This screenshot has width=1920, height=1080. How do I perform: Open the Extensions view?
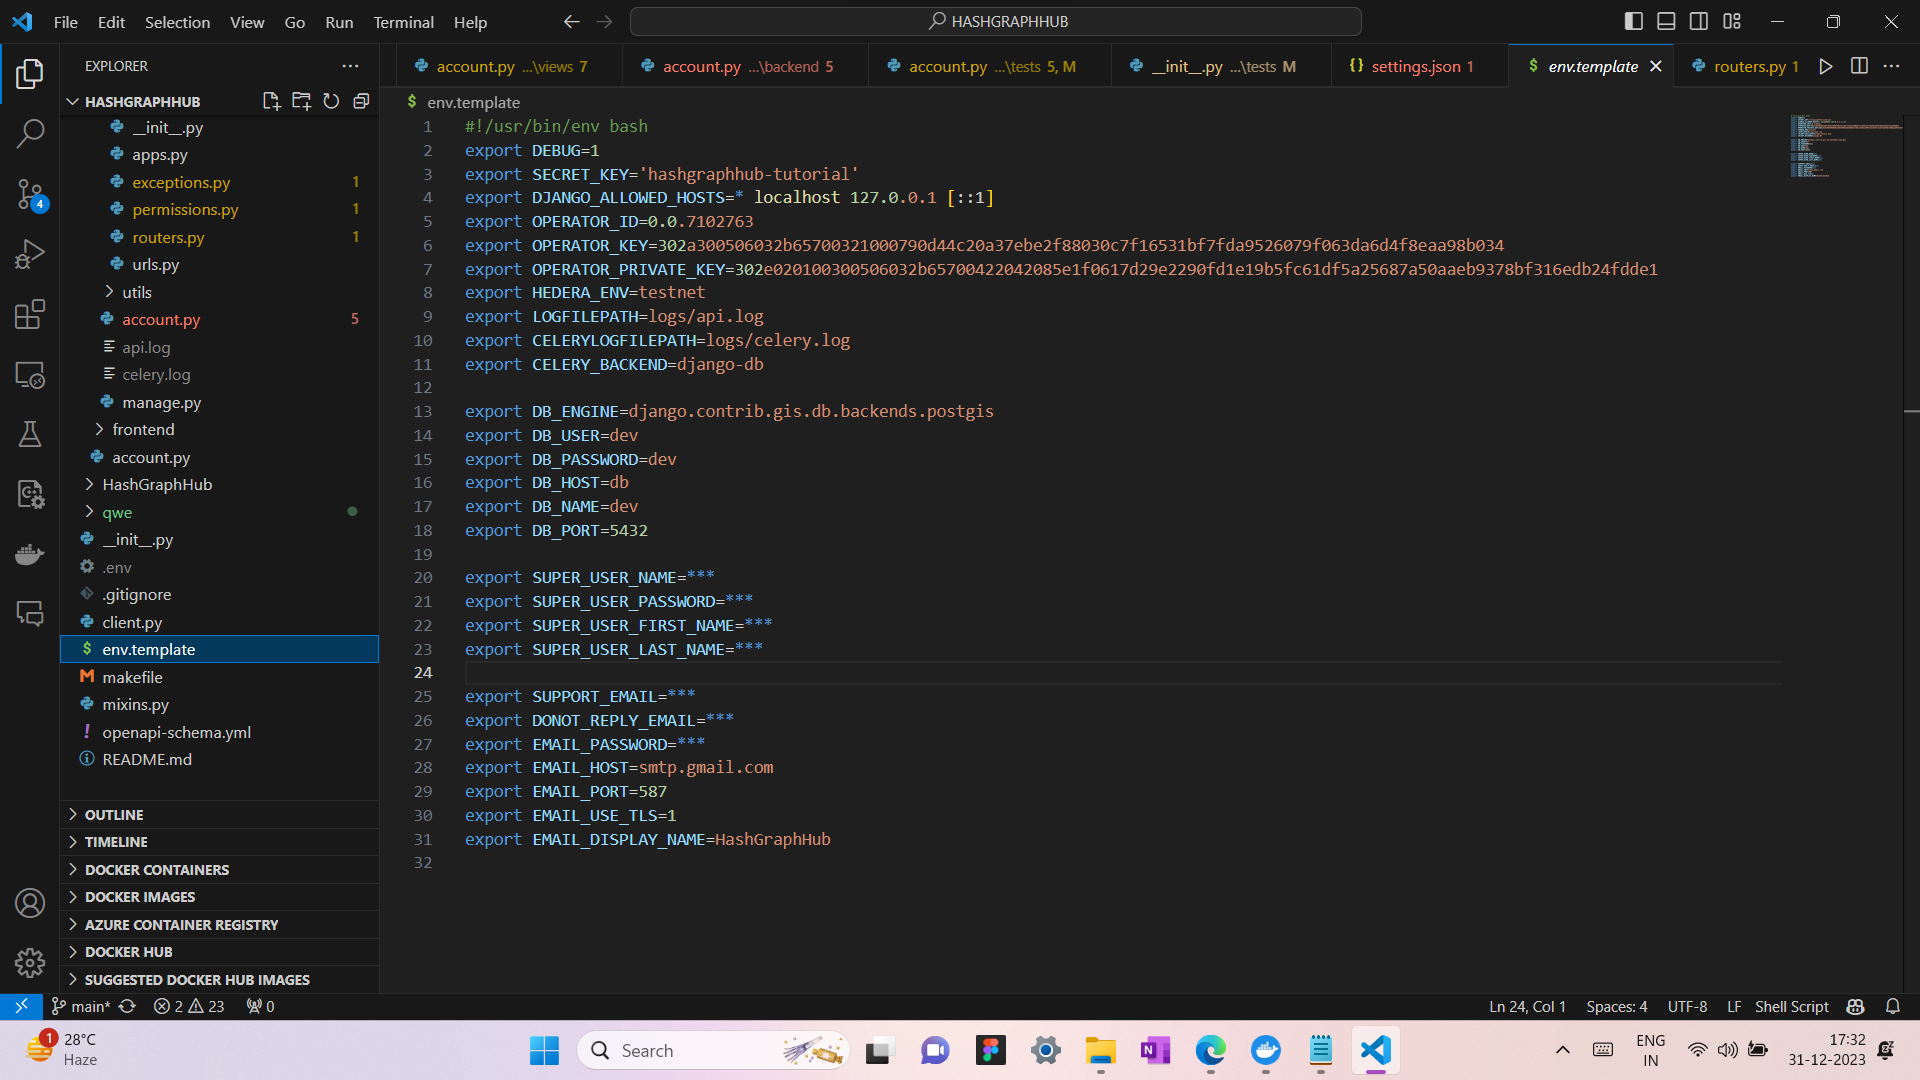pos(30,314)
